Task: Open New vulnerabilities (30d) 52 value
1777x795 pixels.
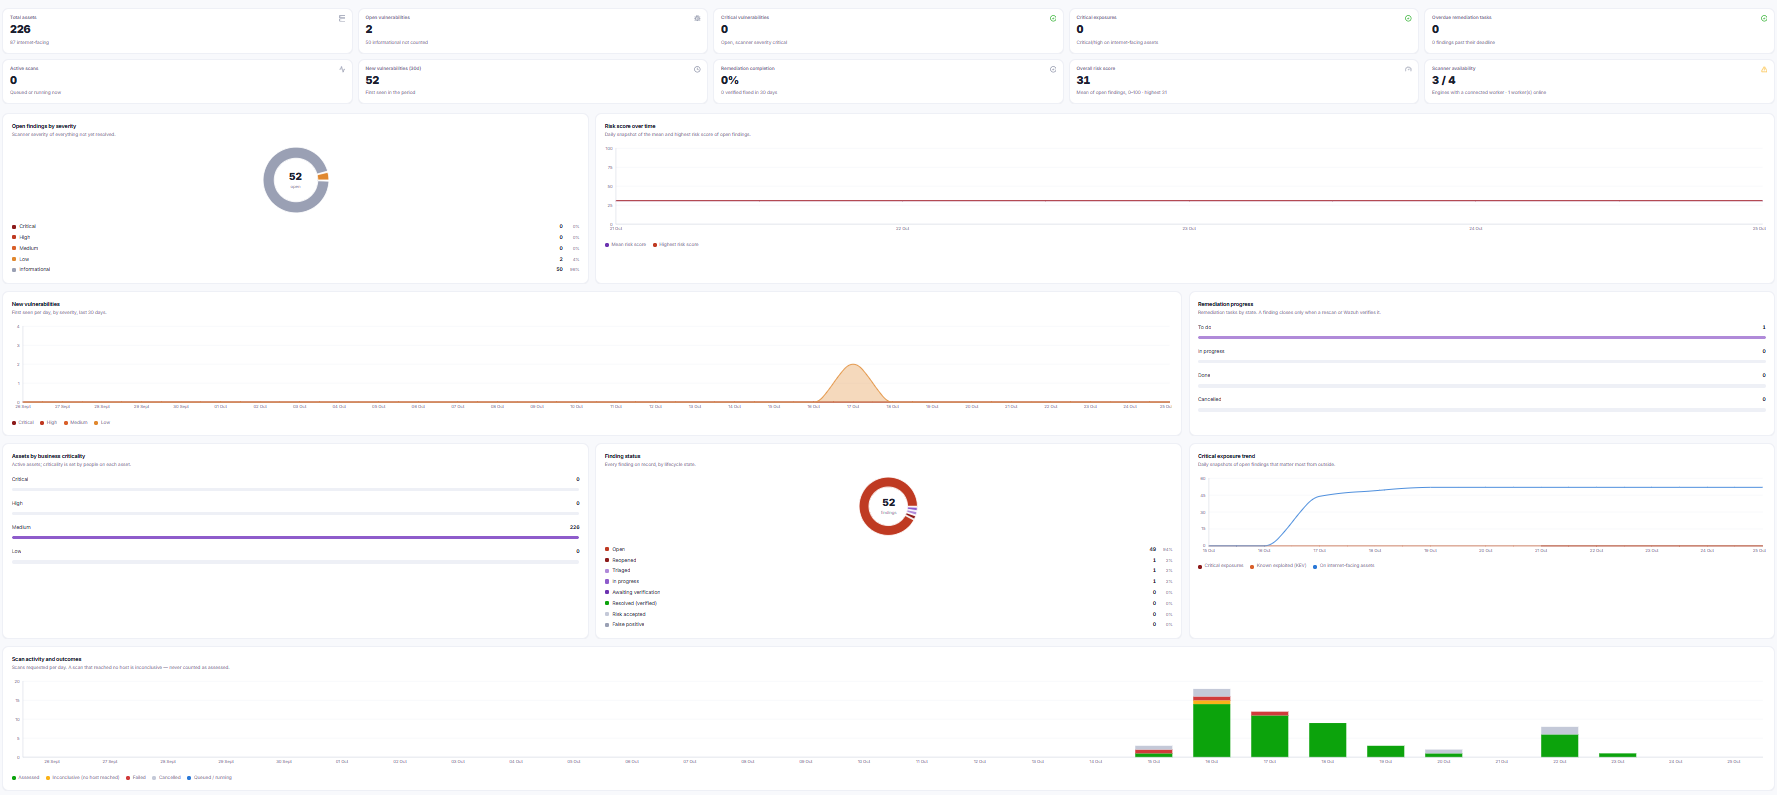Action: (372, 80)
